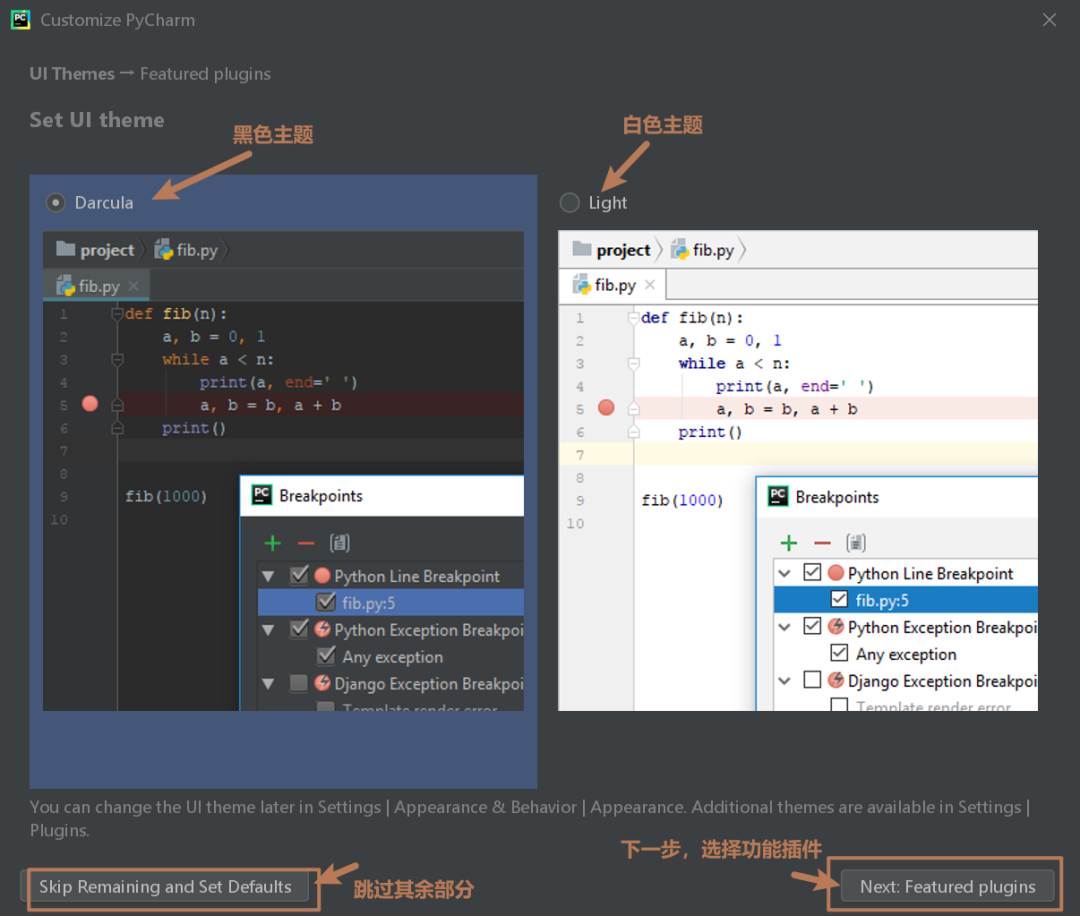Click the Featured plugins step label
Screen dimensions: 1080x916
pos(205,74)
